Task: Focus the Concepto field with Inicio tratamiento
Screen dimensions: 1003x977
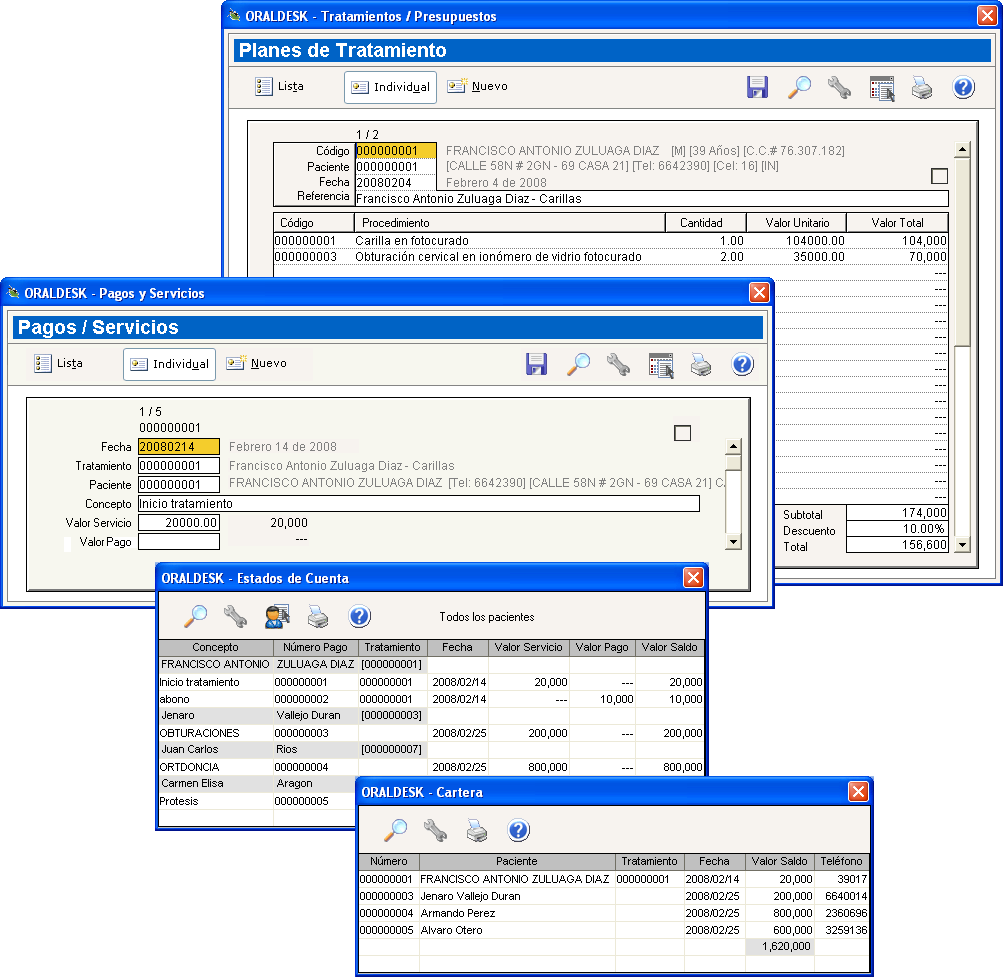Action: pos(419,504)
